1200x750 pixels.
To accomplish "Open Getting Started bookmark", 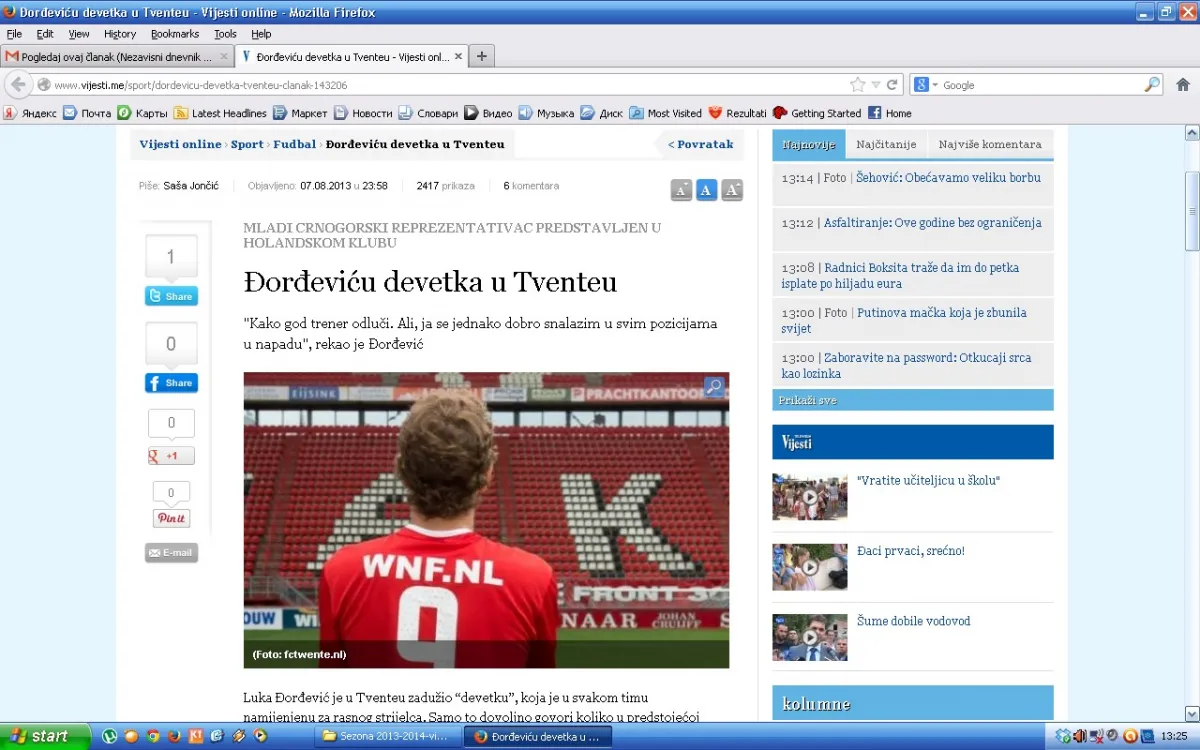I will tap(817, 113).
